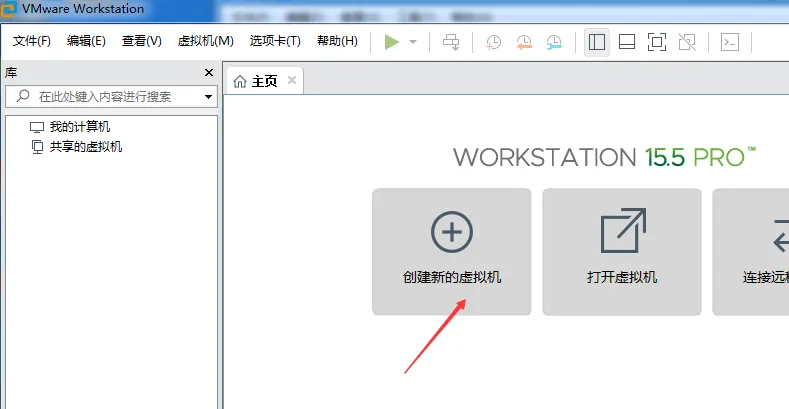Open the 虚拟机(M) menu
The width and height of the screenshot is (789, 409).
(x=205, y=41)
